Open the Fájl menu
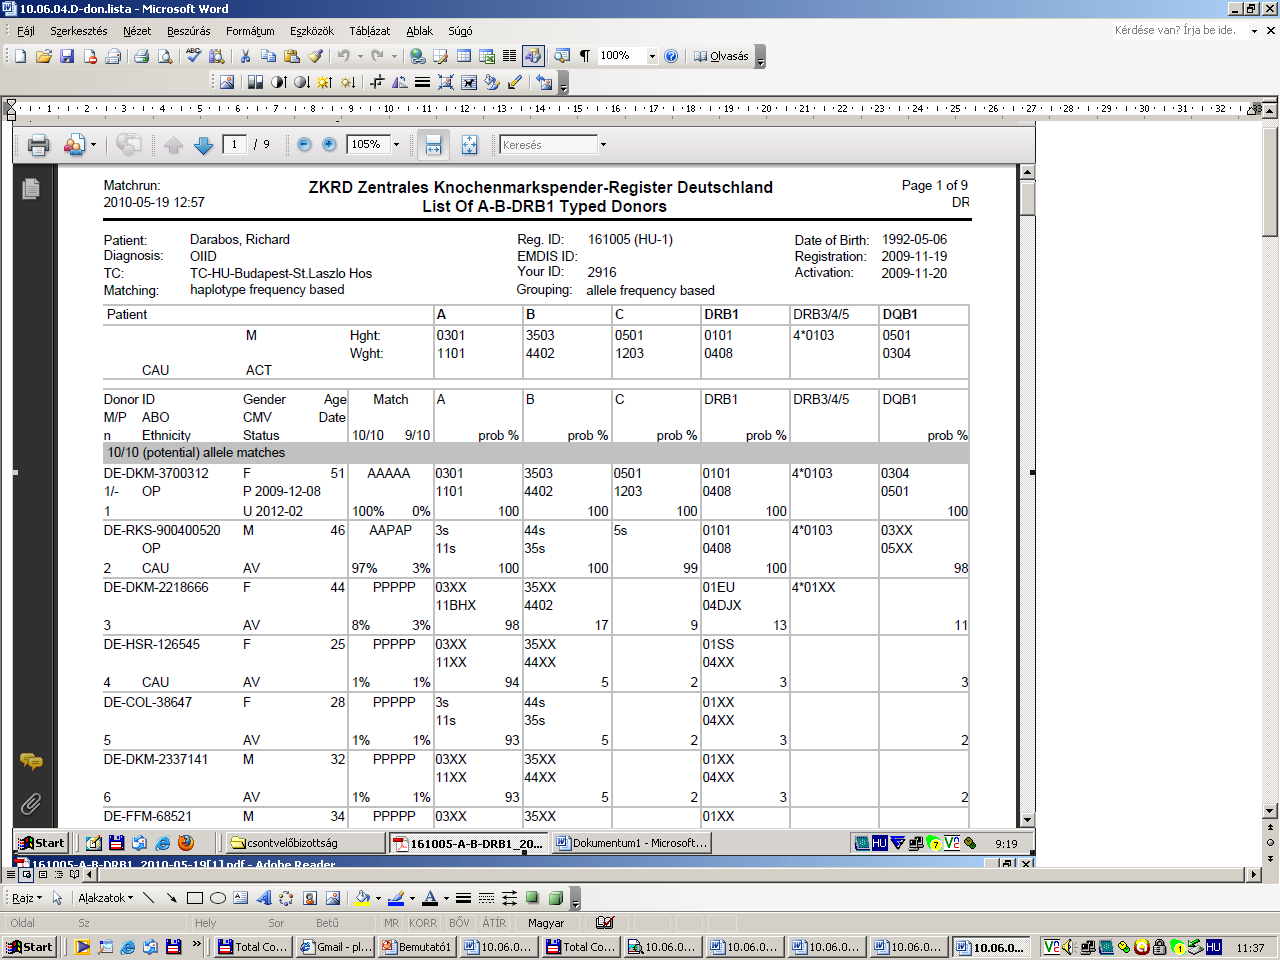Viewport: 1280px width, 960px height. 26,31
